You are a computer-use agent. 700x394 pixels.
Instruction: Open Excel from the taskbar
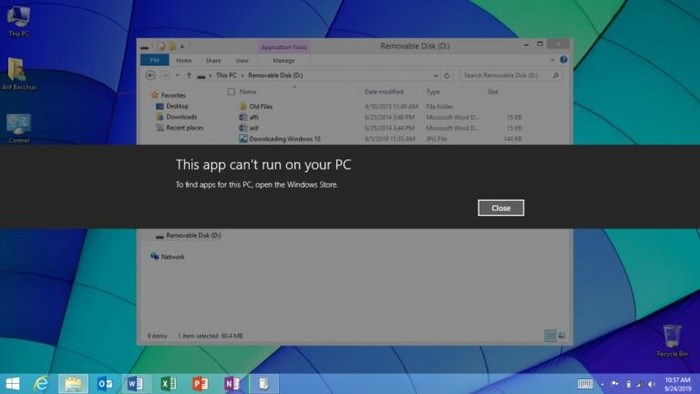click(168, 384)
